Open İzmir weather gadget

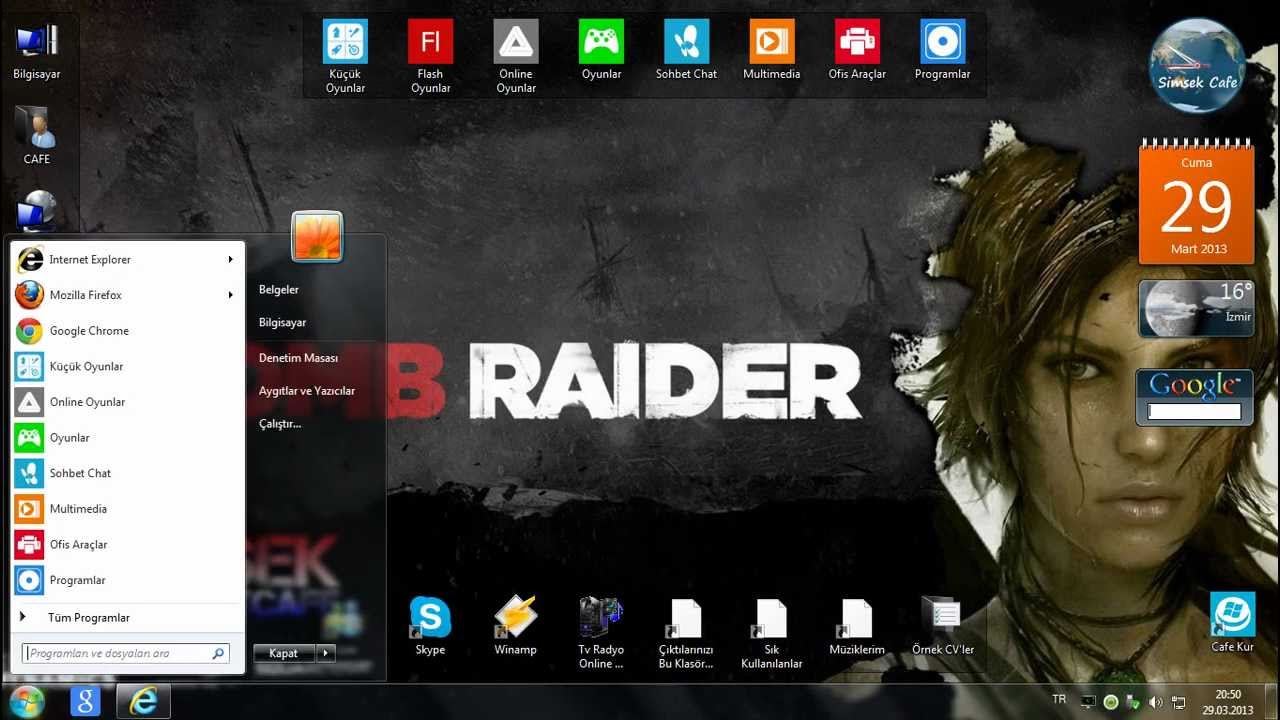[x=1197, y=308]
